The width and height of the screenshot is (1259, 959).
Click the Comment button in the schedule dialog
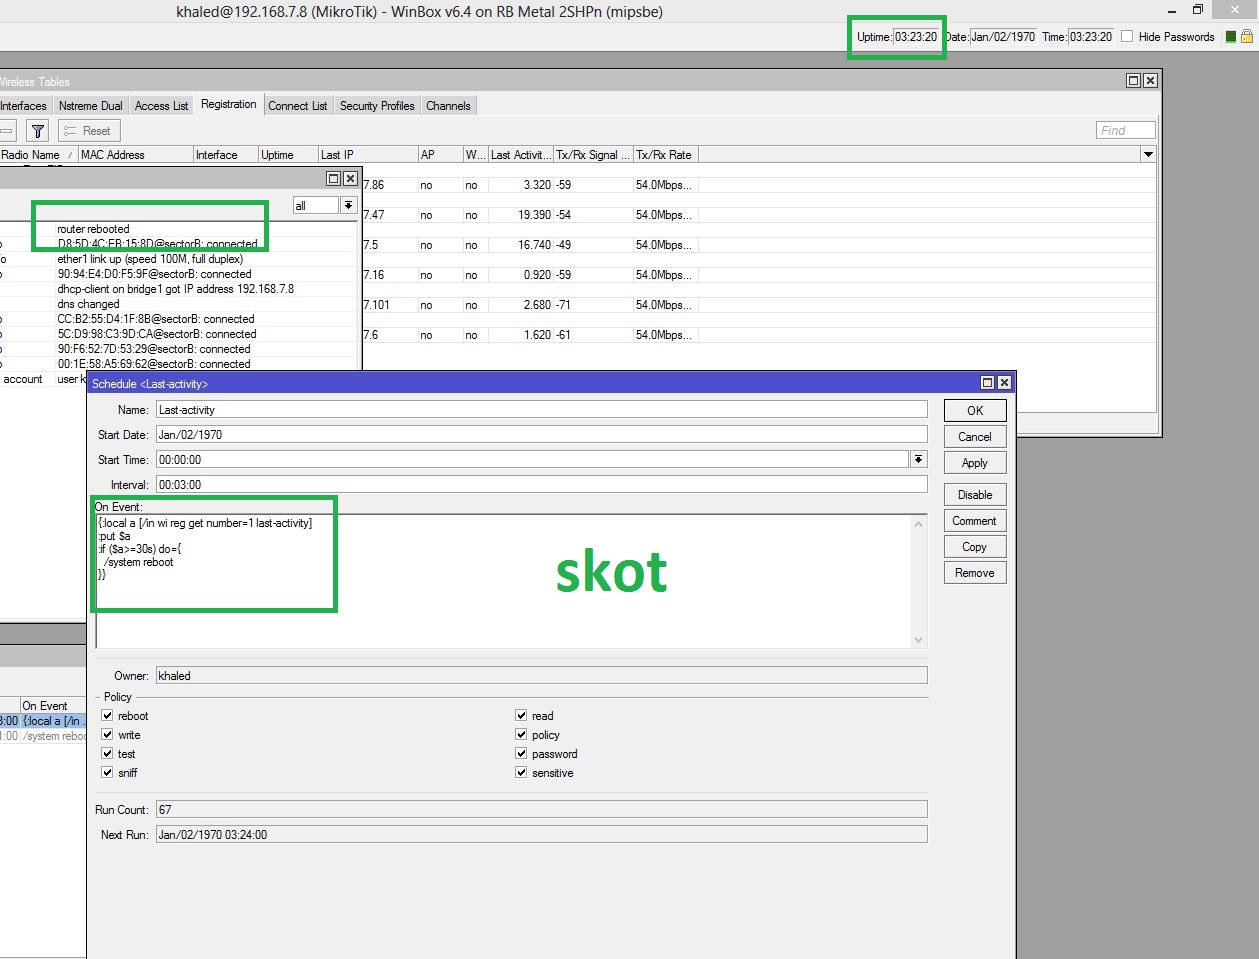(x=974, y=520)
